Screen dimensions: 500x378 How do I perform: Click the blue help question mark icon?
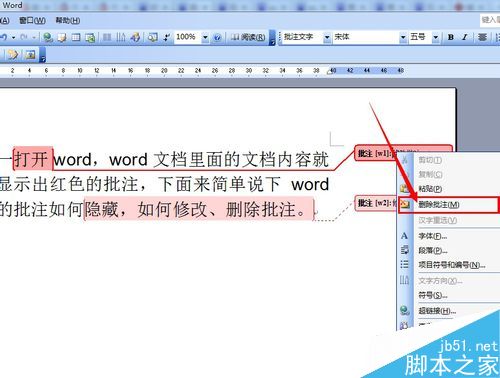(x=217, y=38)
